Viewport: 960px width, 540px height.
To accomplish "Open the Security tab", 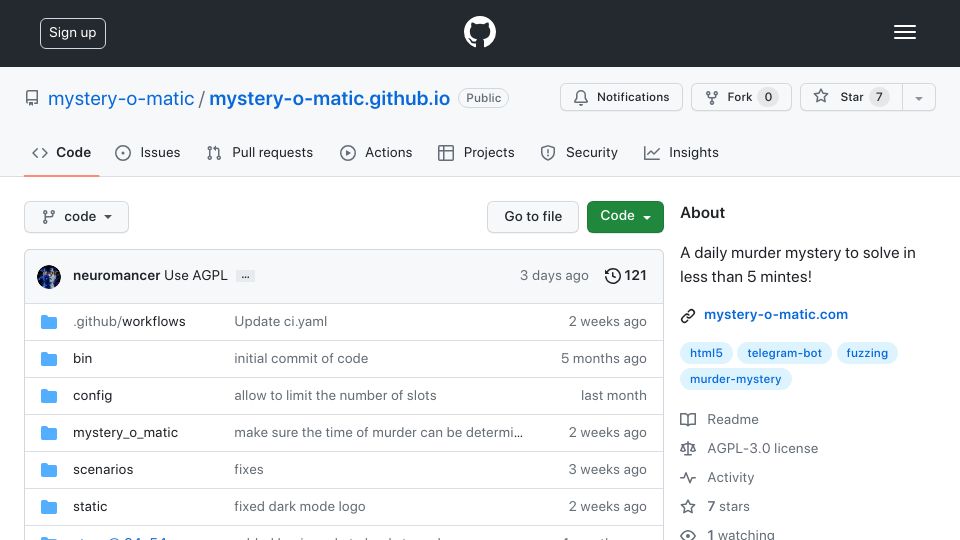I will [579, 152].
